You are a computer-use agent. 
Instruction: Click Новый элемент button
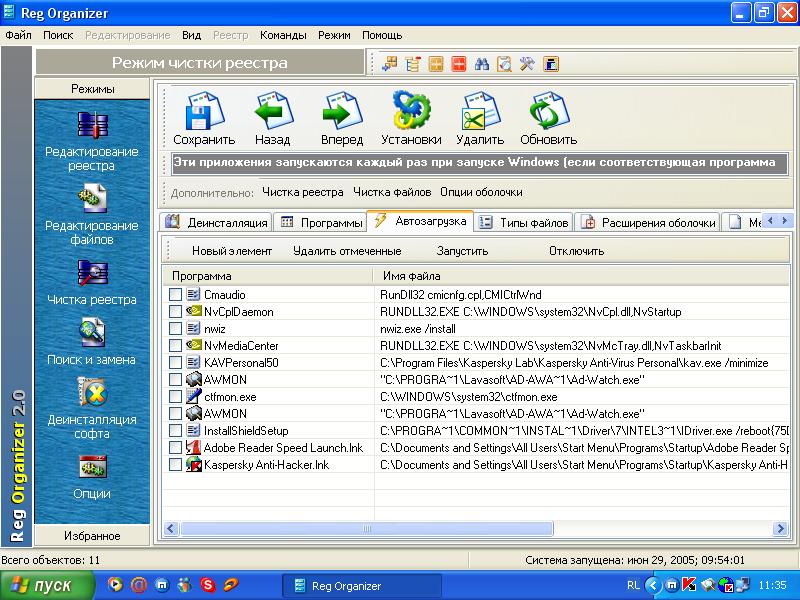tap(232, 251)
